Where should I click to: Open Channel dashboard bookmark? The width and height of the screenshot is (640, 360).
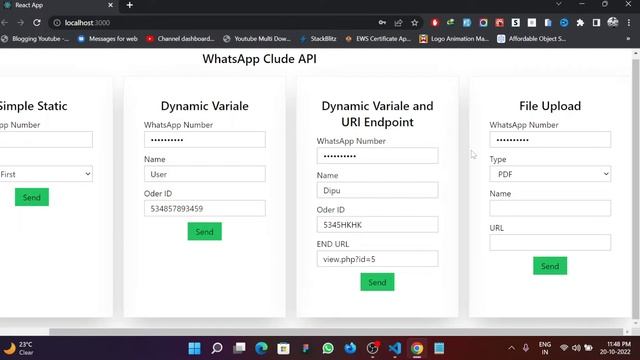pyautogui.click(x=180, y=39)
